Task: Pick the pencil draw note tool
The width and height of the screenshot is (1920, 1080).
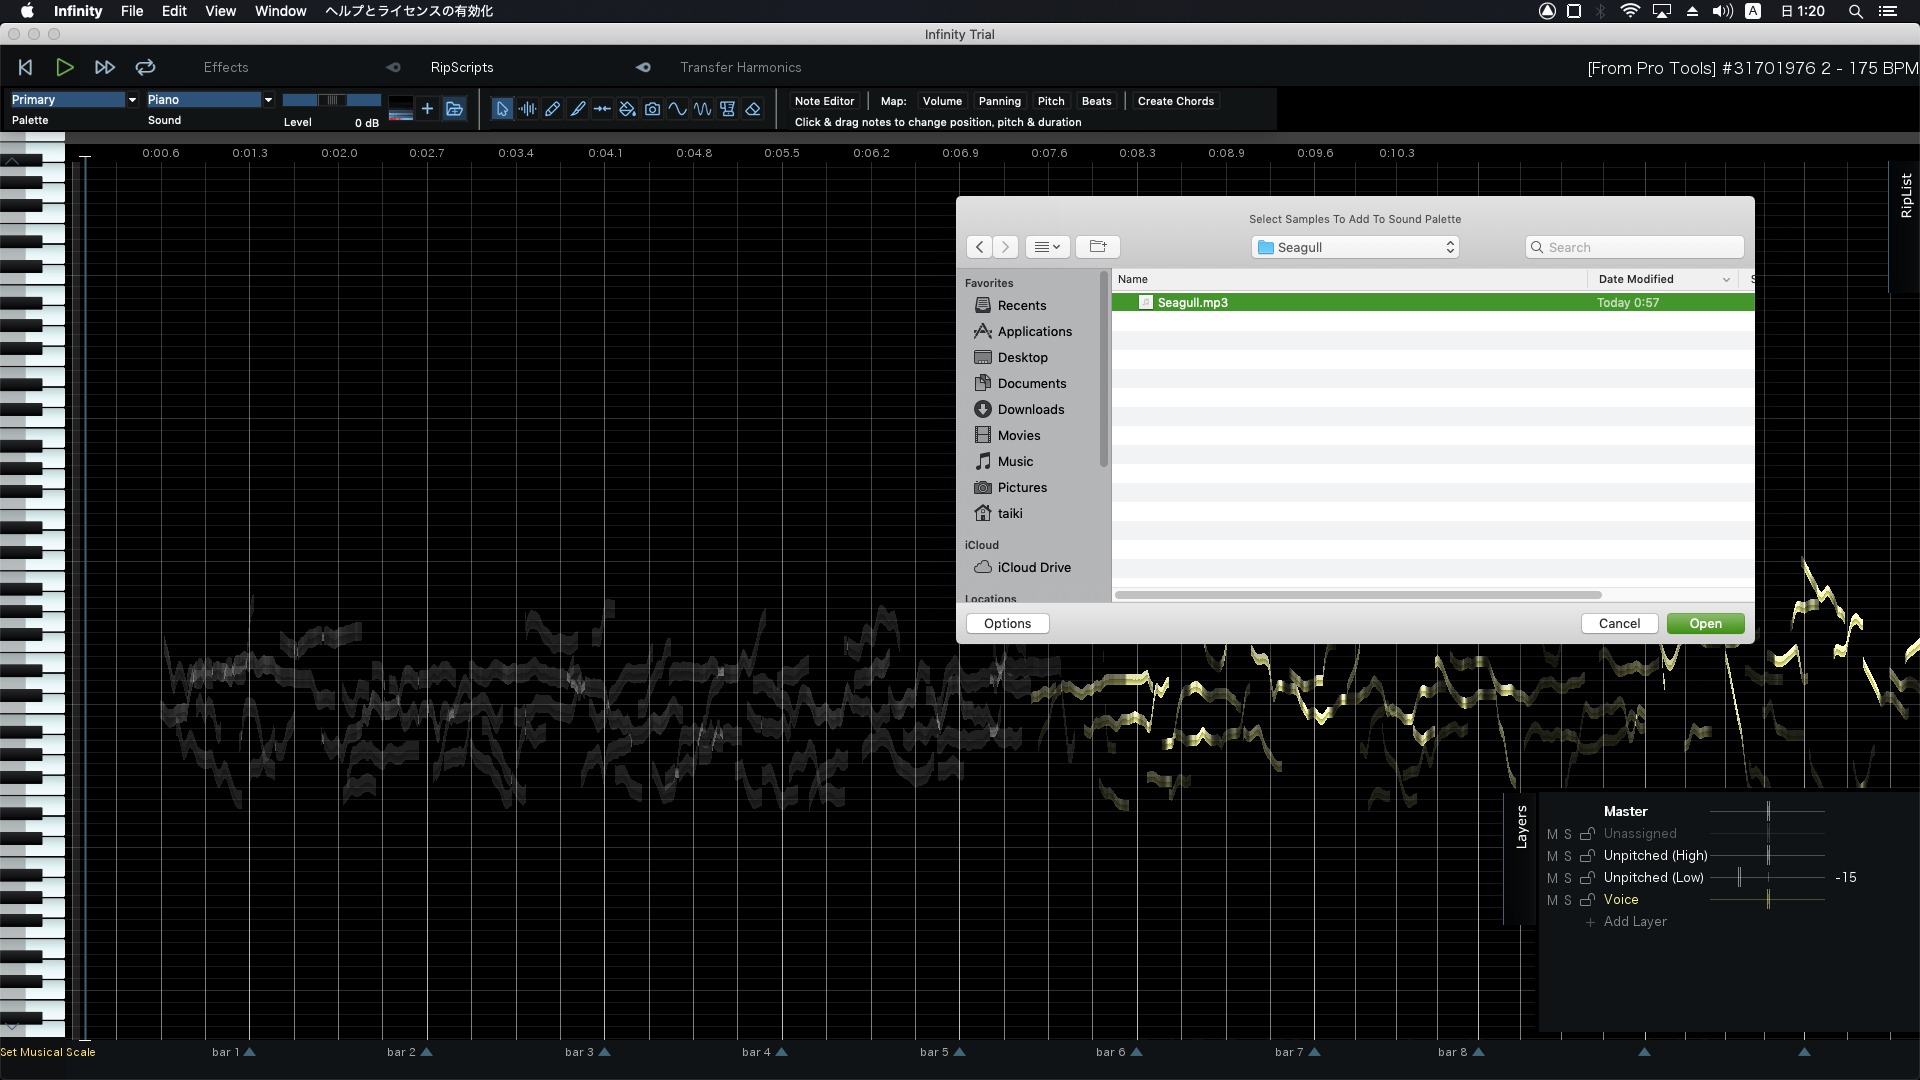Action: pyautogui.click(x=552, y=109)
